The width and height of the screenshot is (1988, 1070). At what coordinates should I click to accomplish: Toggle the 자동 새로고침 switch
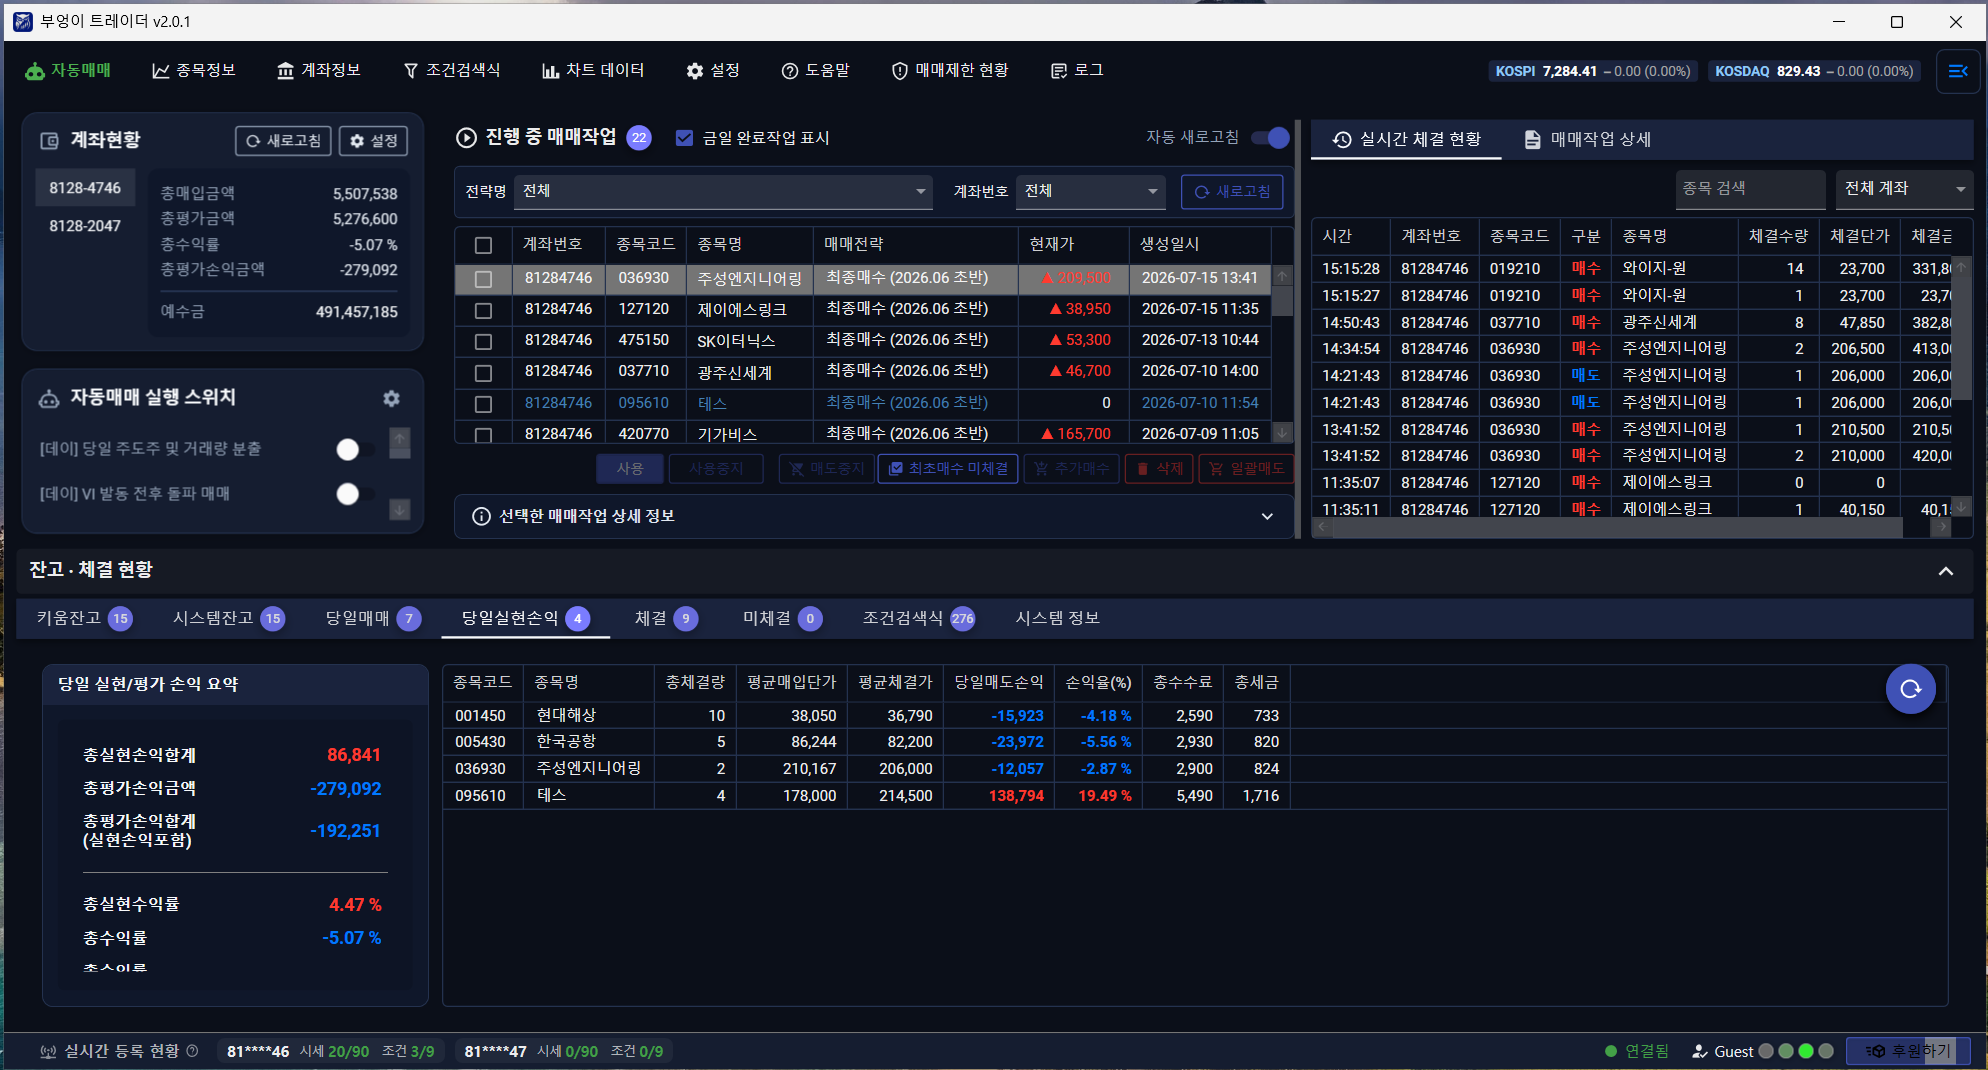coord(1271,138)
